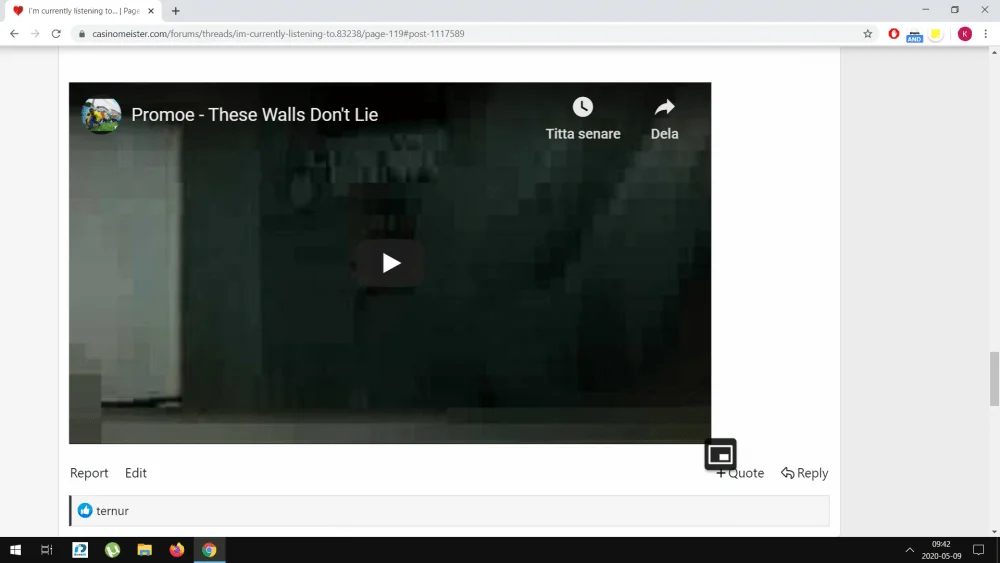Image resolution: width=1000 pixels, height=563 pixels.
Task: Edit this forum post
Action: tap(135, 473)
